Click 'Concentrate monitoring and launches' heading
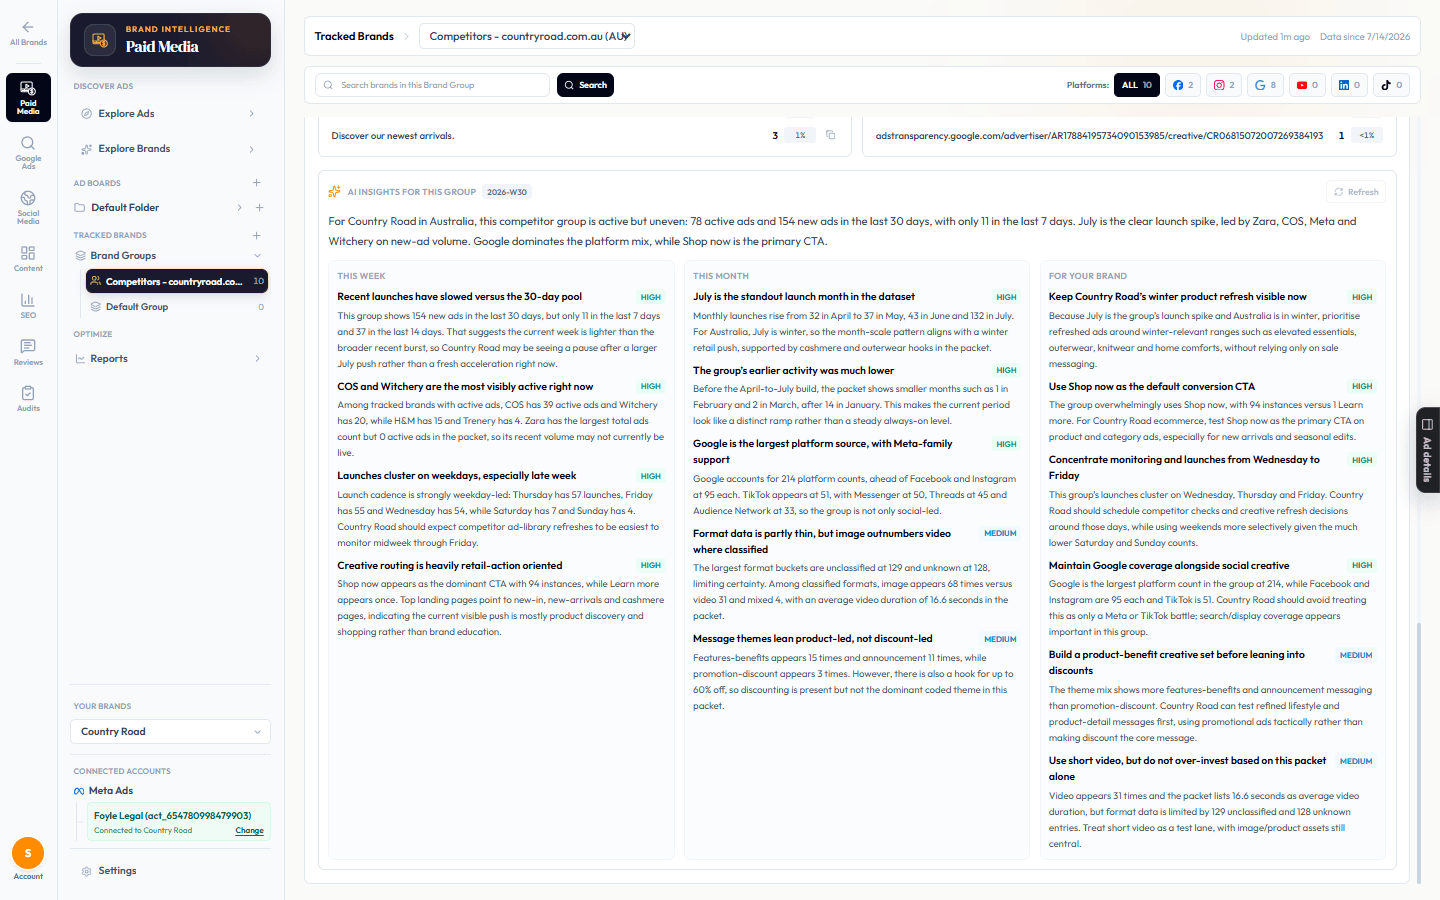The width and height of the screenshot is (1440, 900). (1184, 468)
